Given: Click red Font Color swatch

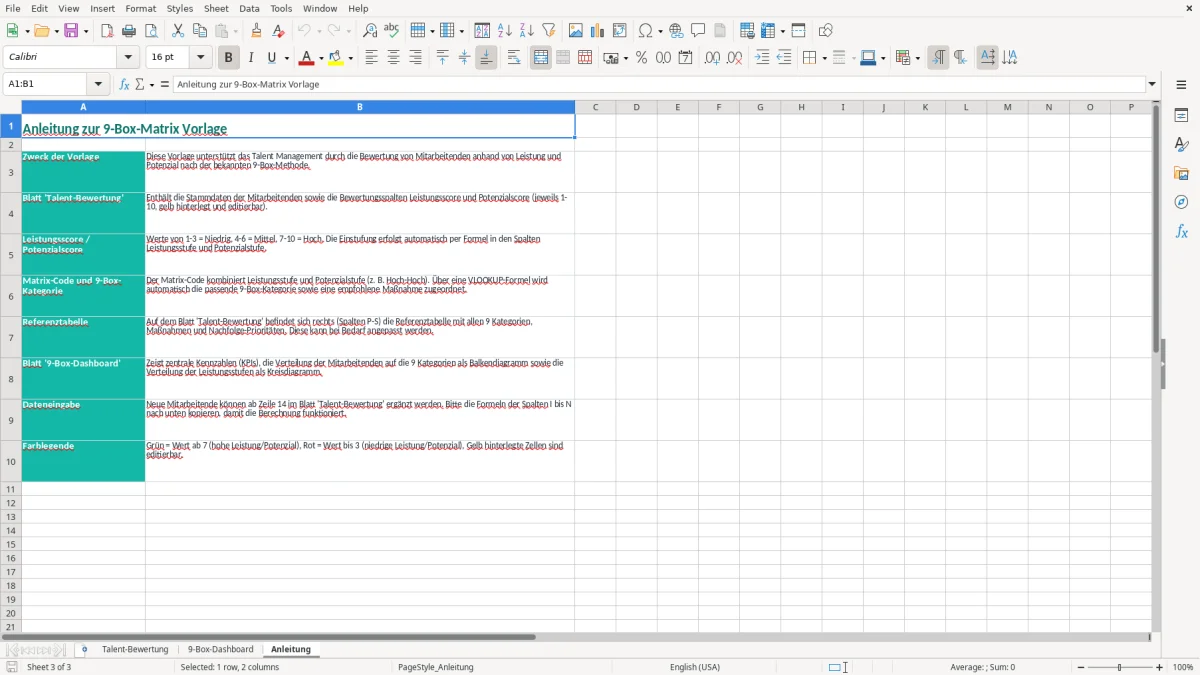Looking at the screenshot, I should point(308,58).
